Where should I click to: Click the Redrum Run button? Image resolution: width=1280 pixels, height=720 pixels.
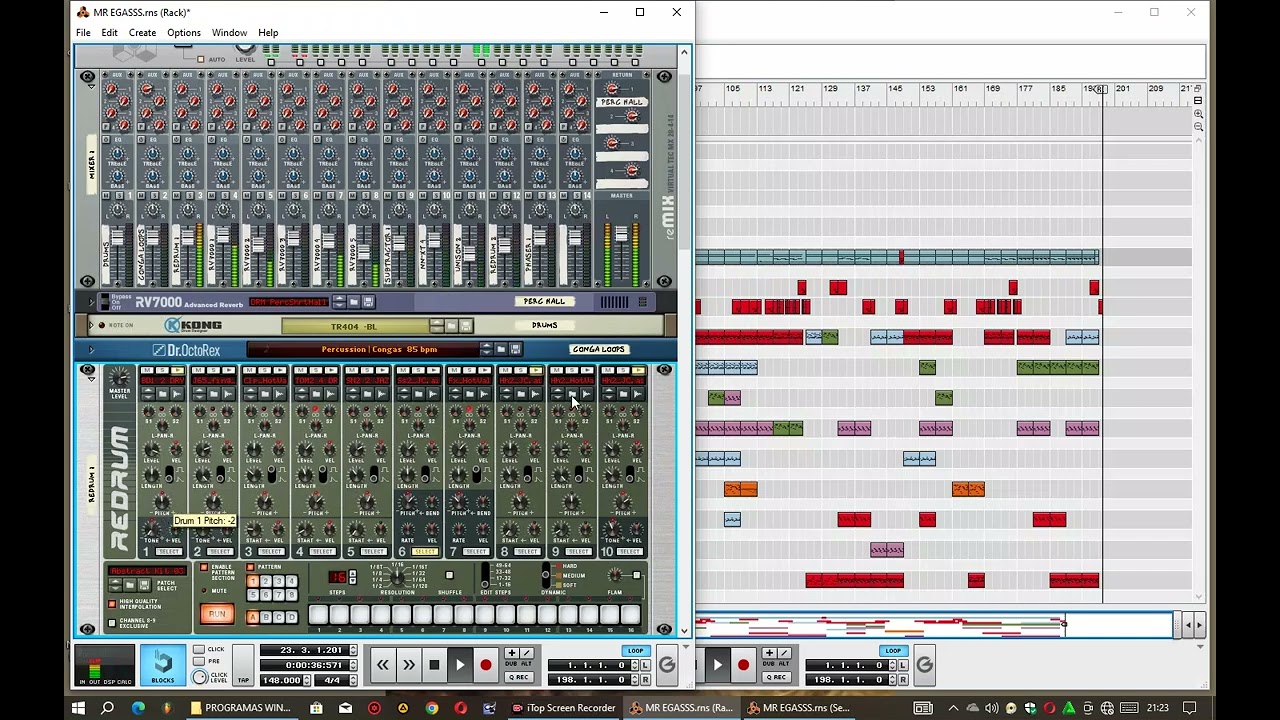[216, 614]
